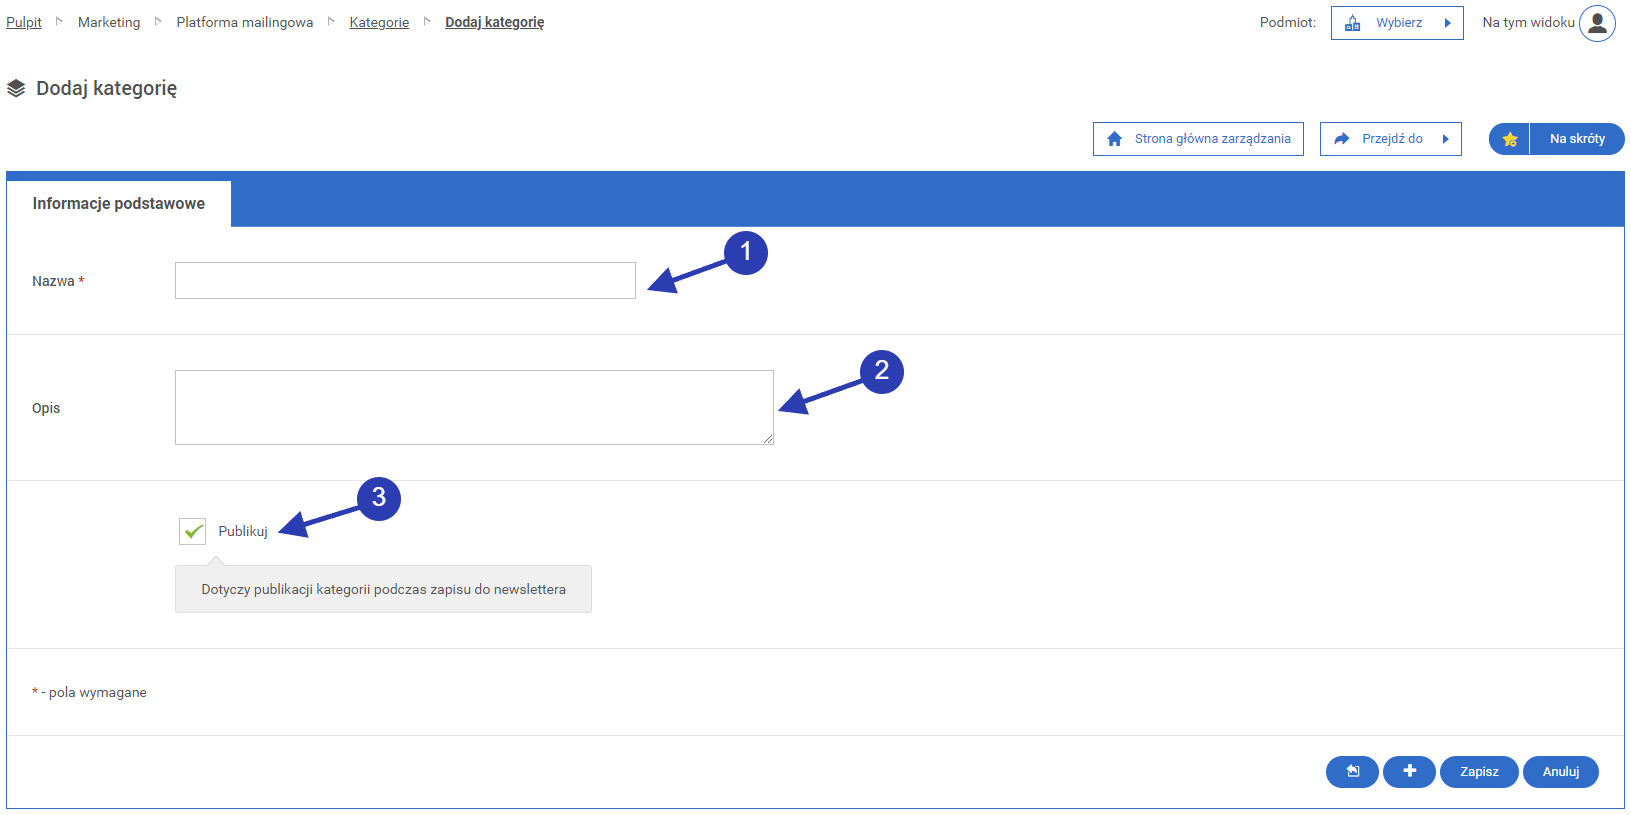The height and width of the screenshot is (815, 1631).
Task: Select the Informacje podstawowe tab
Action: click(118, 203)
